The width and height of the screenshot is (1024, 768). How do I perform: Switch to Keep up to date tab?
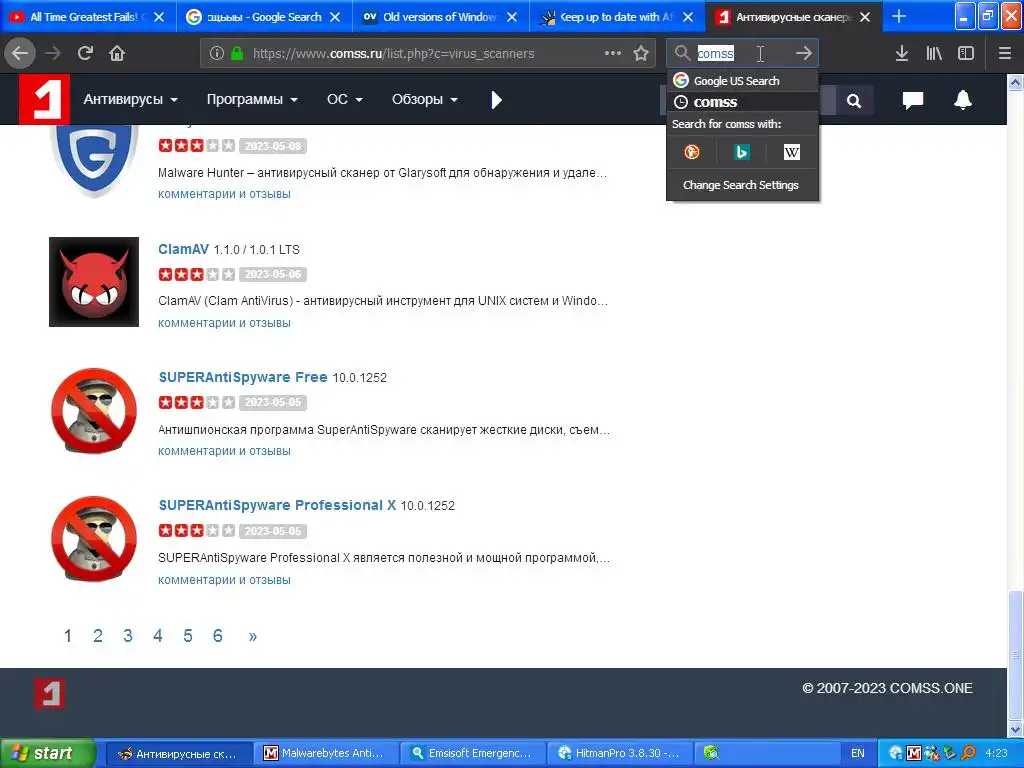tap(616, 17)
